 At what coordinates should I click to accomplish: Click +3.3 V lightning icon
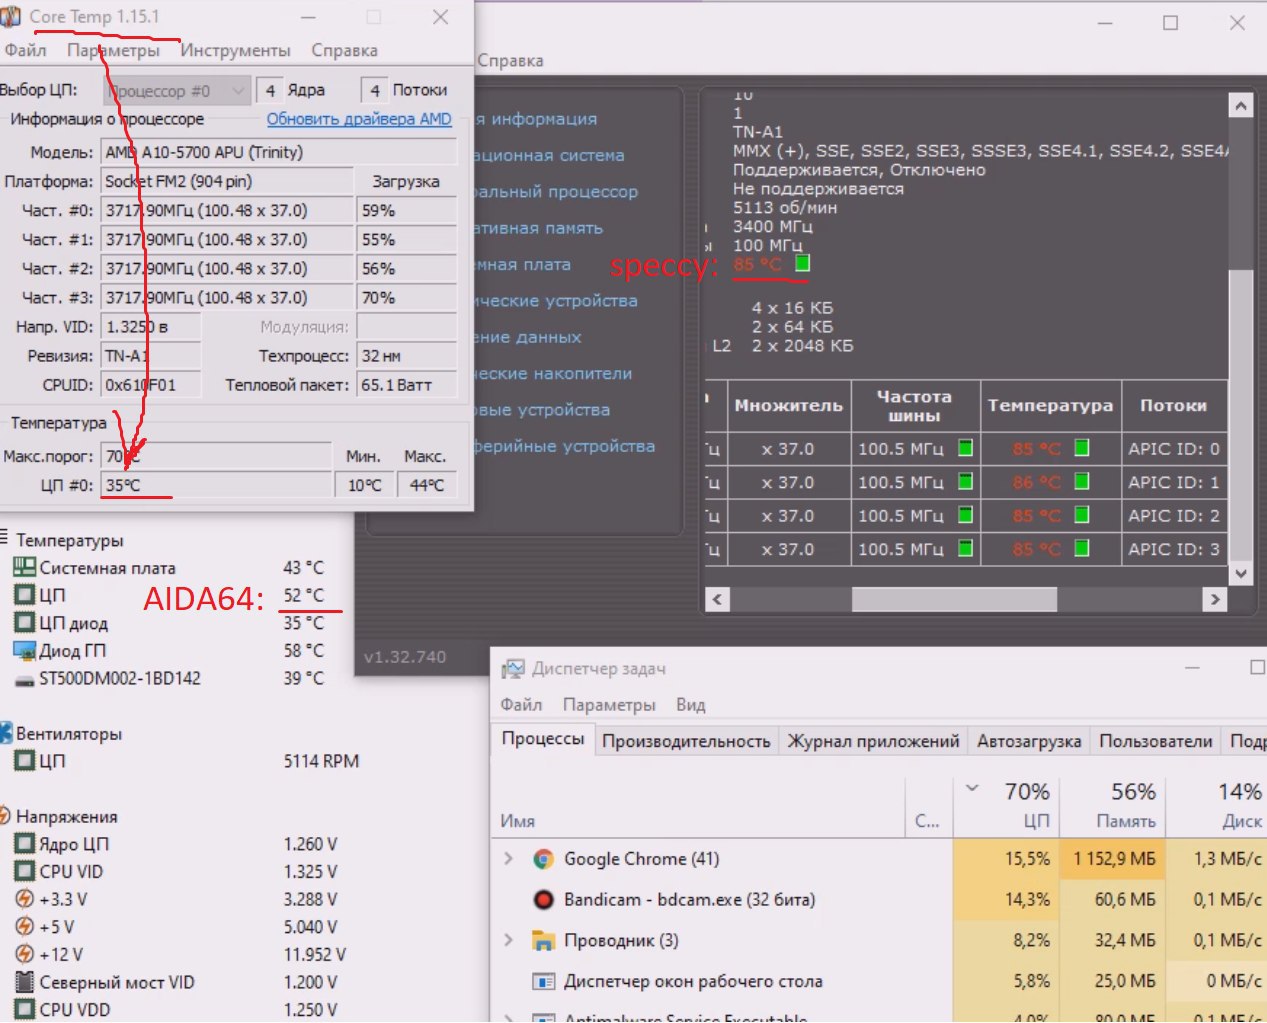click(24, 899)
